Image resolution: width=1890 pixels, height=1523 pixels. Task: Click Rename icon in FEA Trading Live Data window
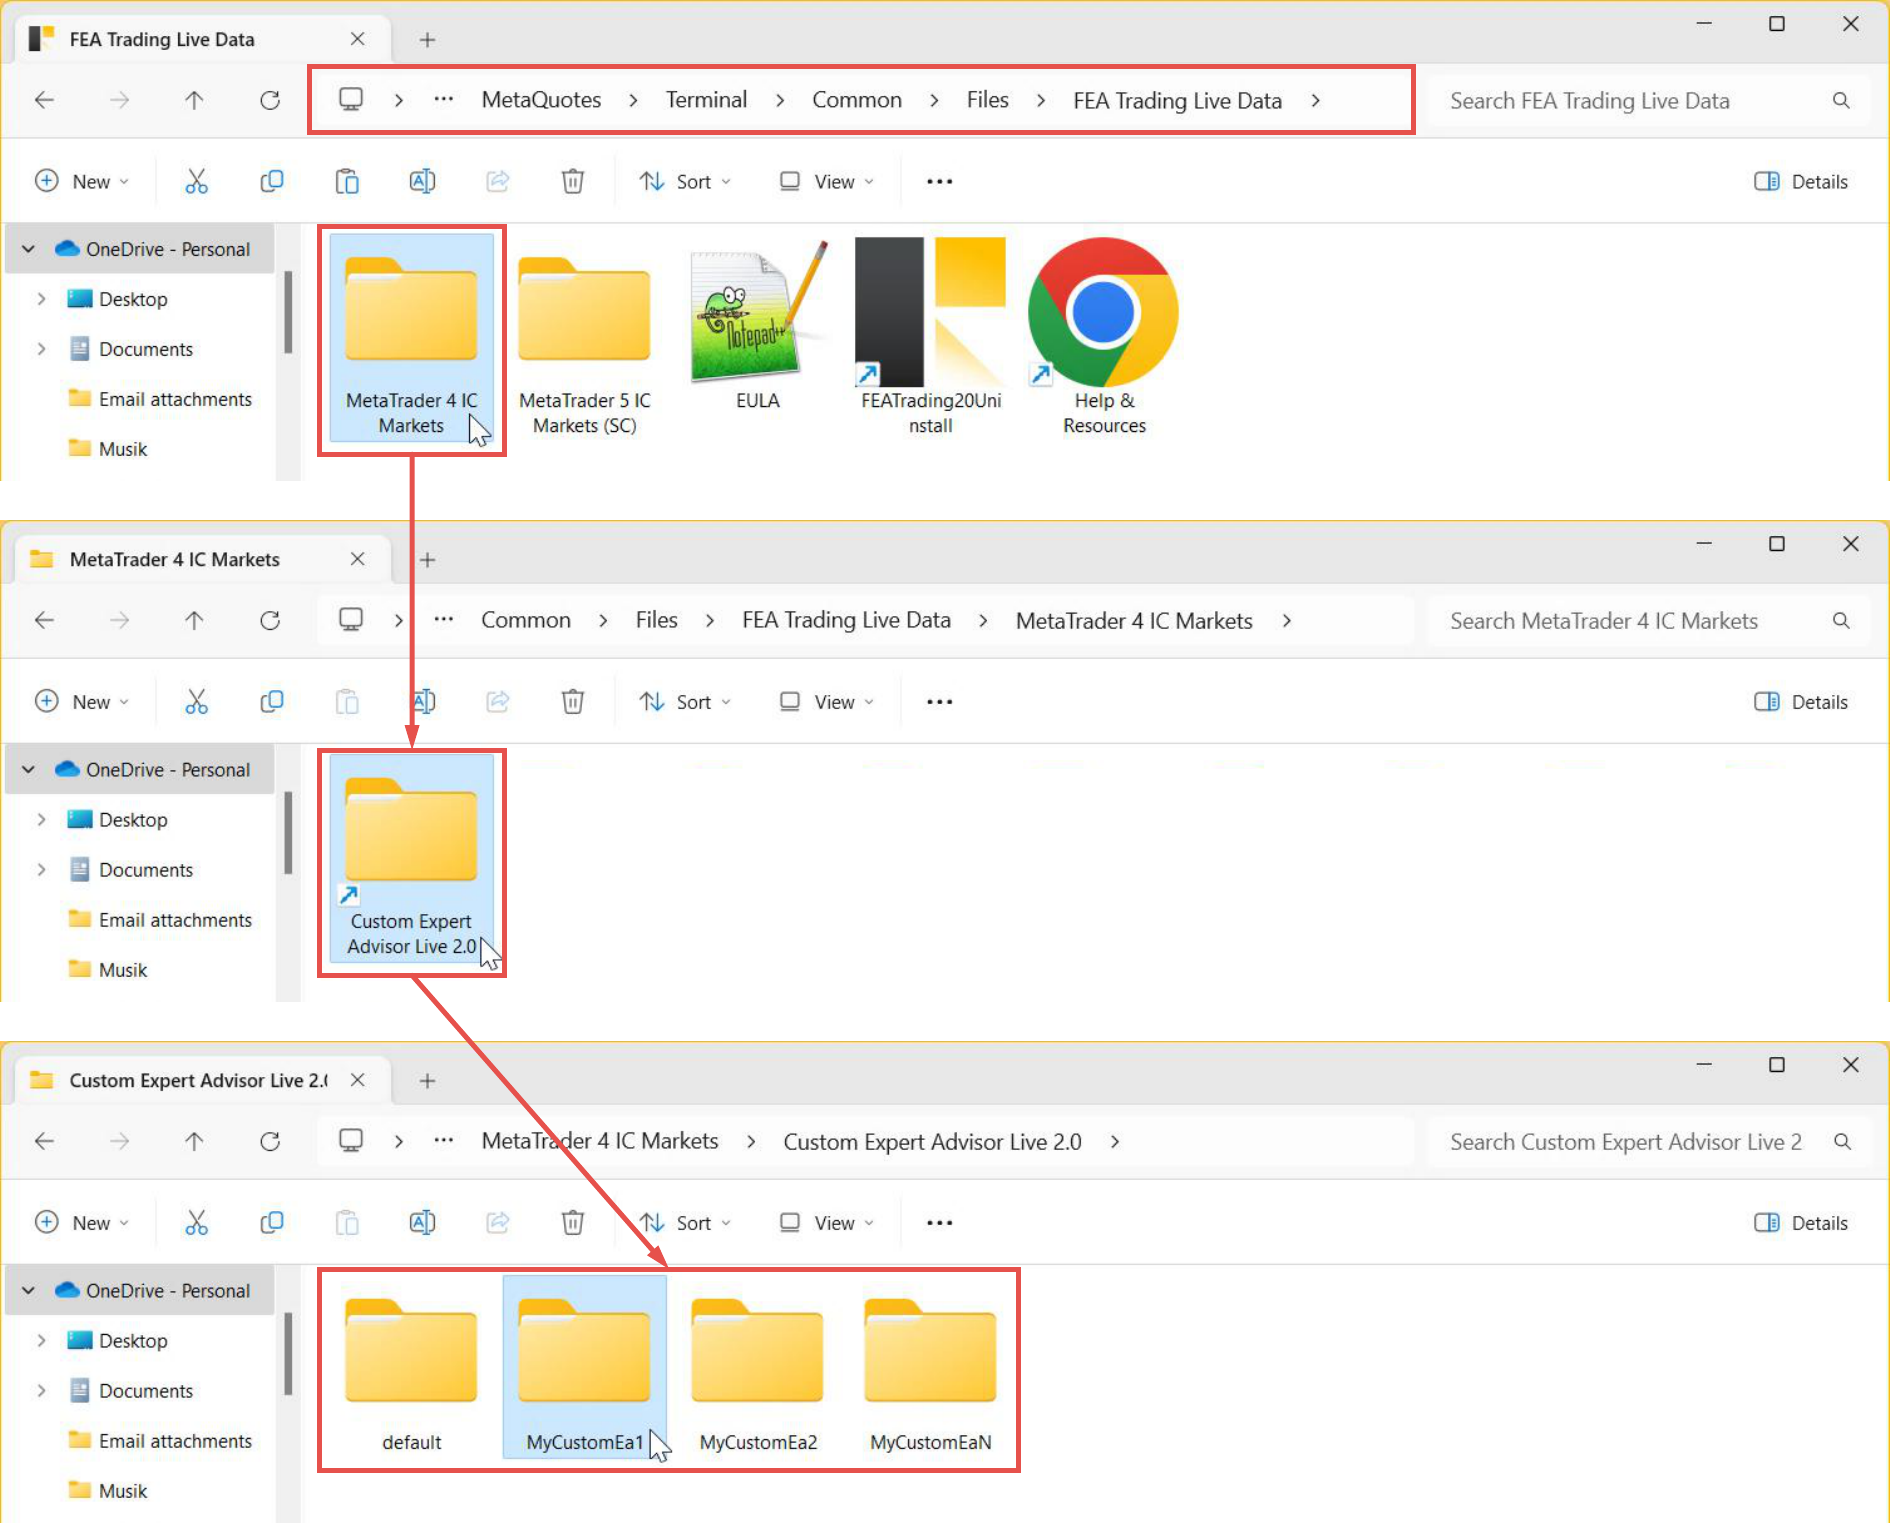click(x=422, y=181)
